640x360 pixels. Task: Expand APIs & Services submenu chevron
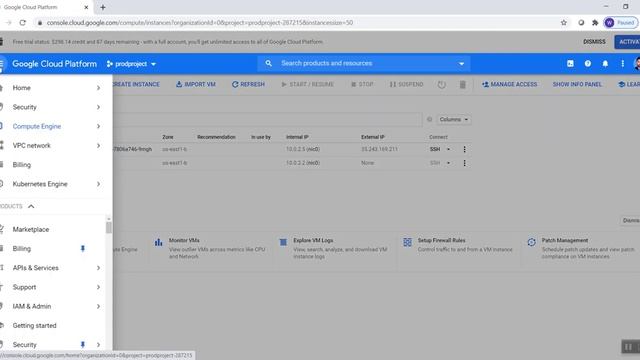pyautogui.click(x=98, y=268)
